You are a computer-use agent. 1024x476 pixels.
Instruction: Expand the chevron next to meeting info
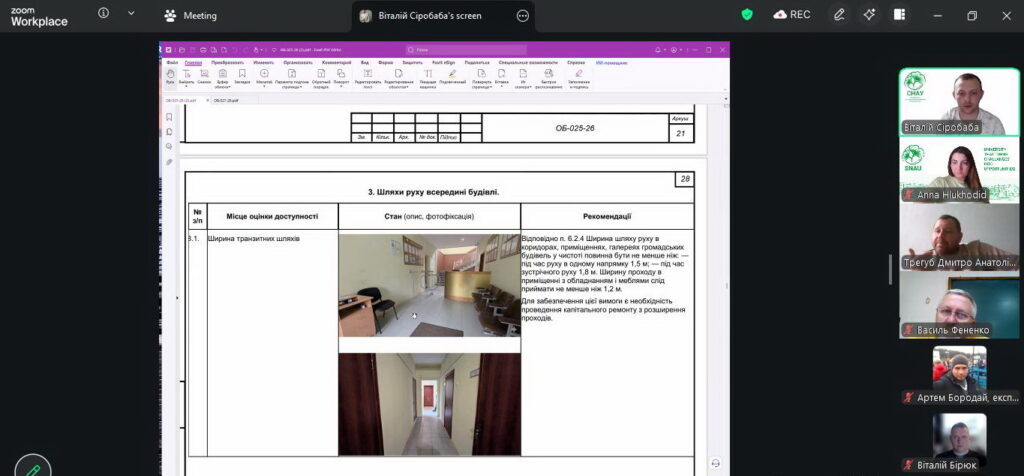[x=131, y=14]
